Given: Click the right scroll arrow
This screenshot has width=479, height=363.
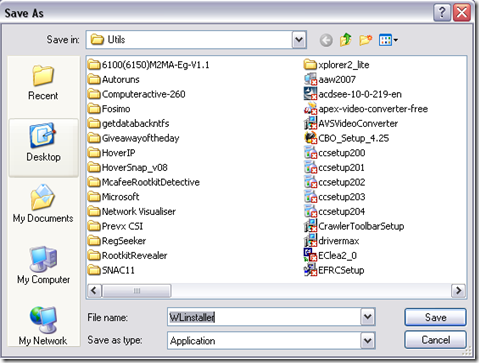Looking at the screenshot, I should tap(458, 291).
